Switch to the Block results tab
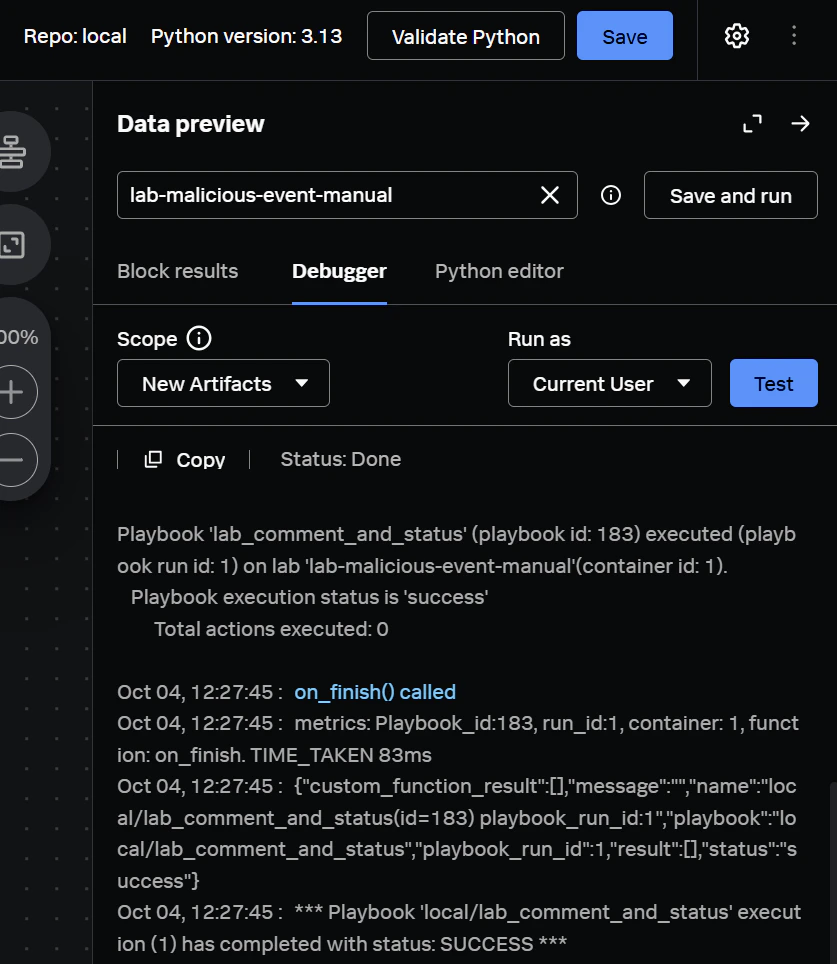 [x=178, y=271]
